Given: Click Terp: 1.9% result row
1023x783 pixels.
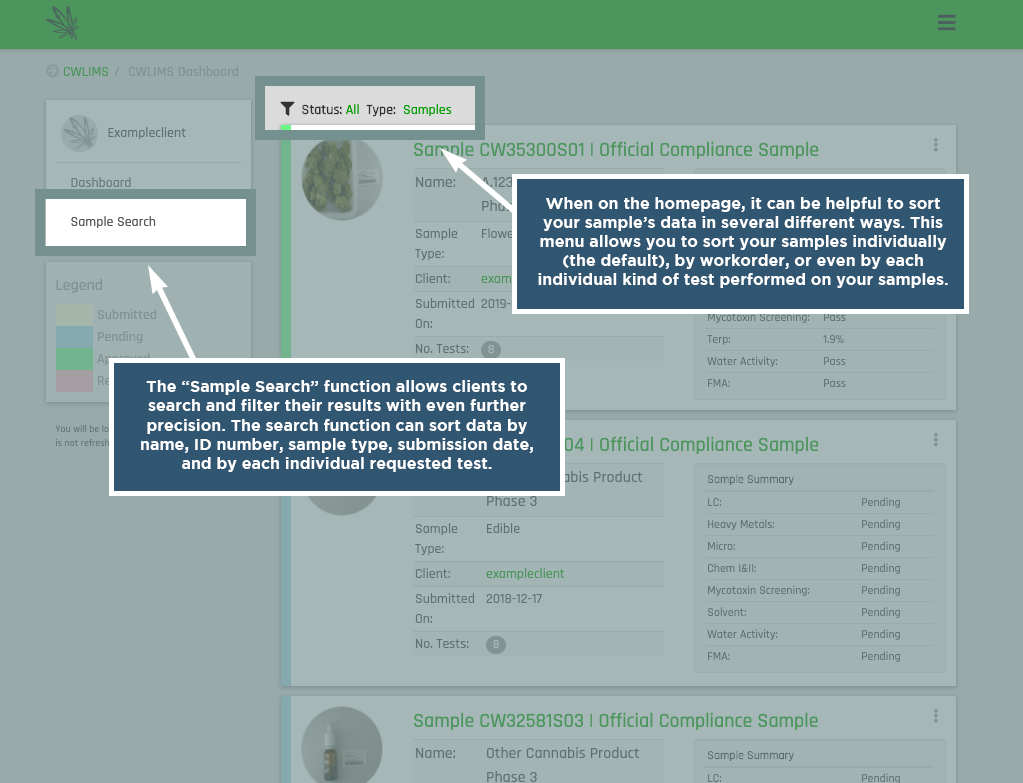Looking at the screenshot, I should click(820, 339).
